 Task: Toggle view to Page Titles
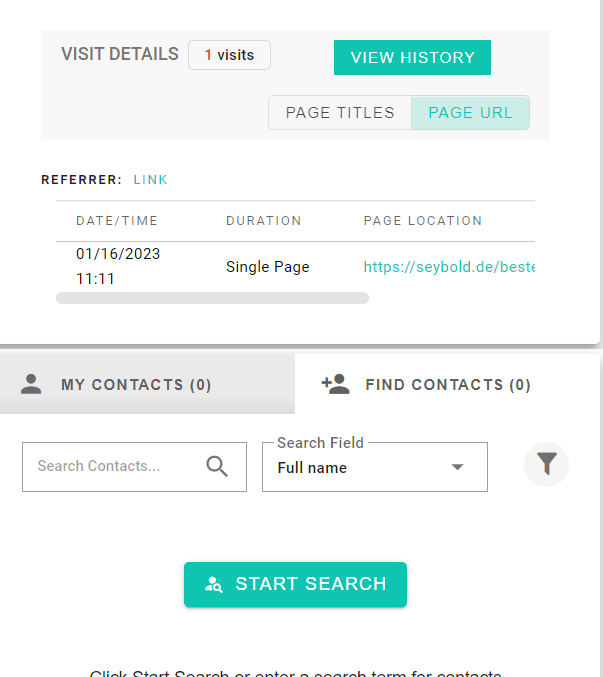point(340,113)
